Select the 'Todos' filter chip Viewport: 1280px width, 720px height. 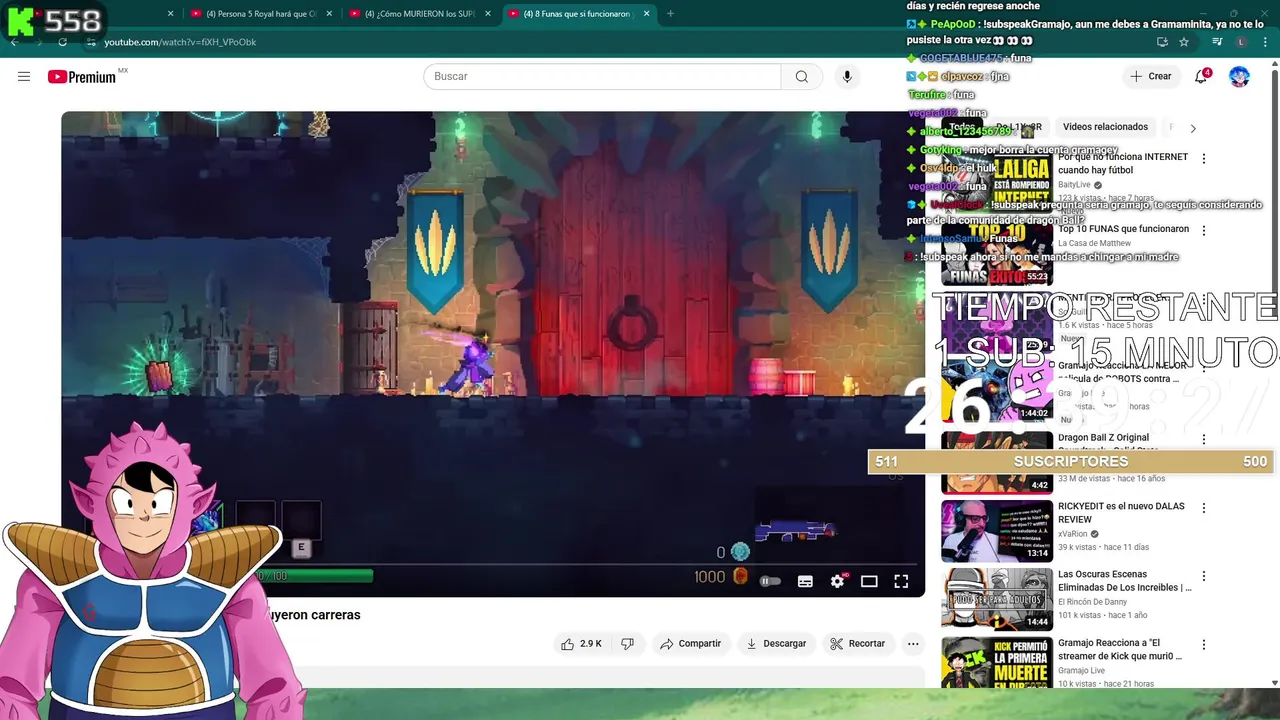pyautogui.click(x=962, y=127)
